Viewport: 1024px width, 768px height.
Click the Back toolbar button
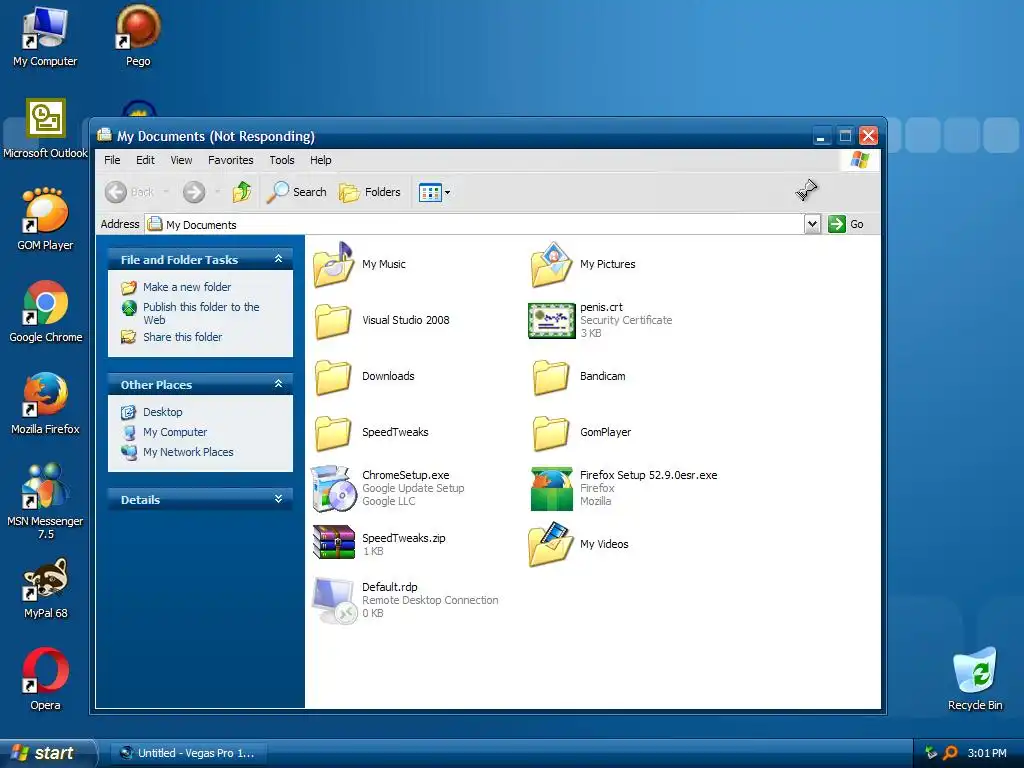point(130,192)
